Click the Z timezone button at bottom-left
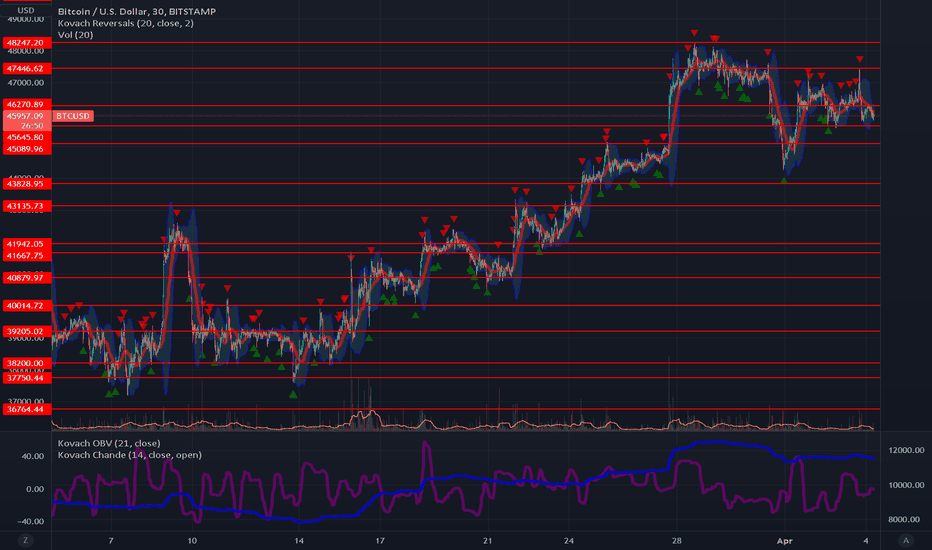The image size is (932, 550). [x=25, y=540]
